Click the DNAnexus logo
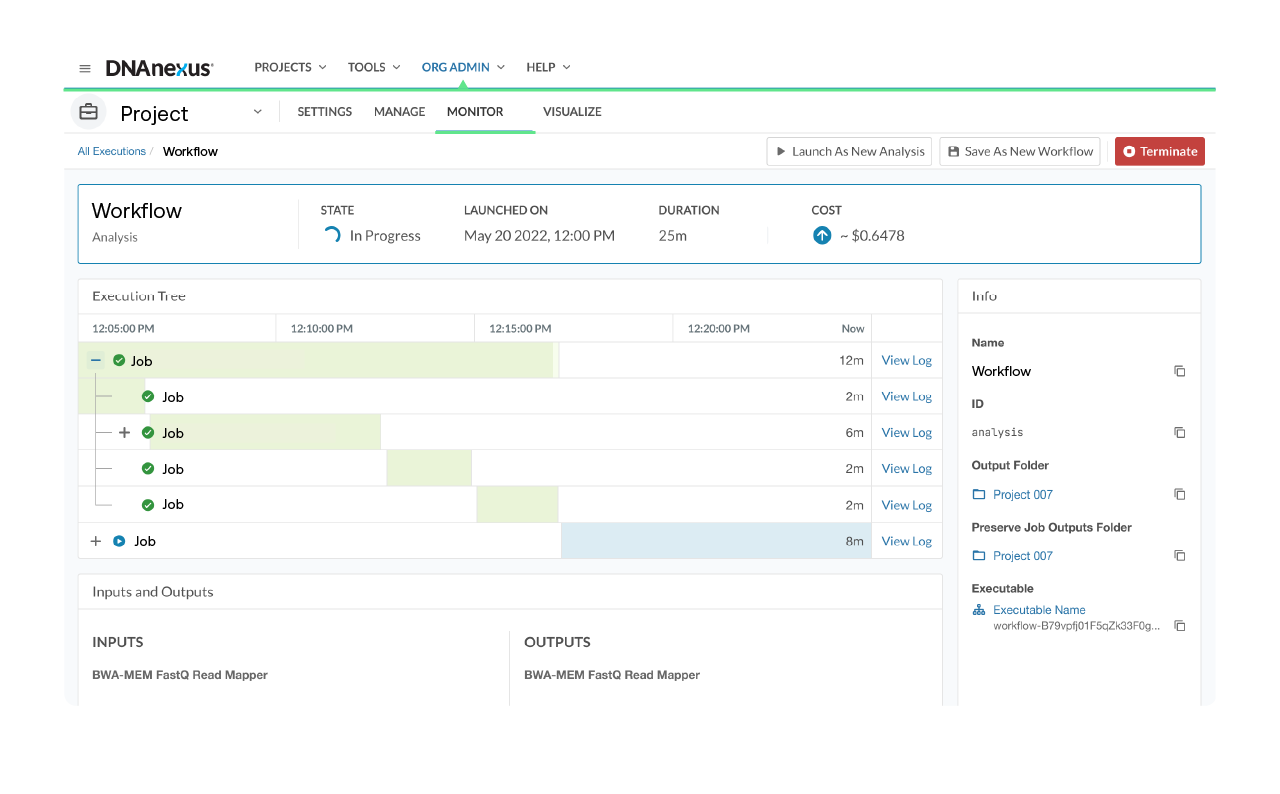Screen dimensions: 1280x794 point(159,67)
